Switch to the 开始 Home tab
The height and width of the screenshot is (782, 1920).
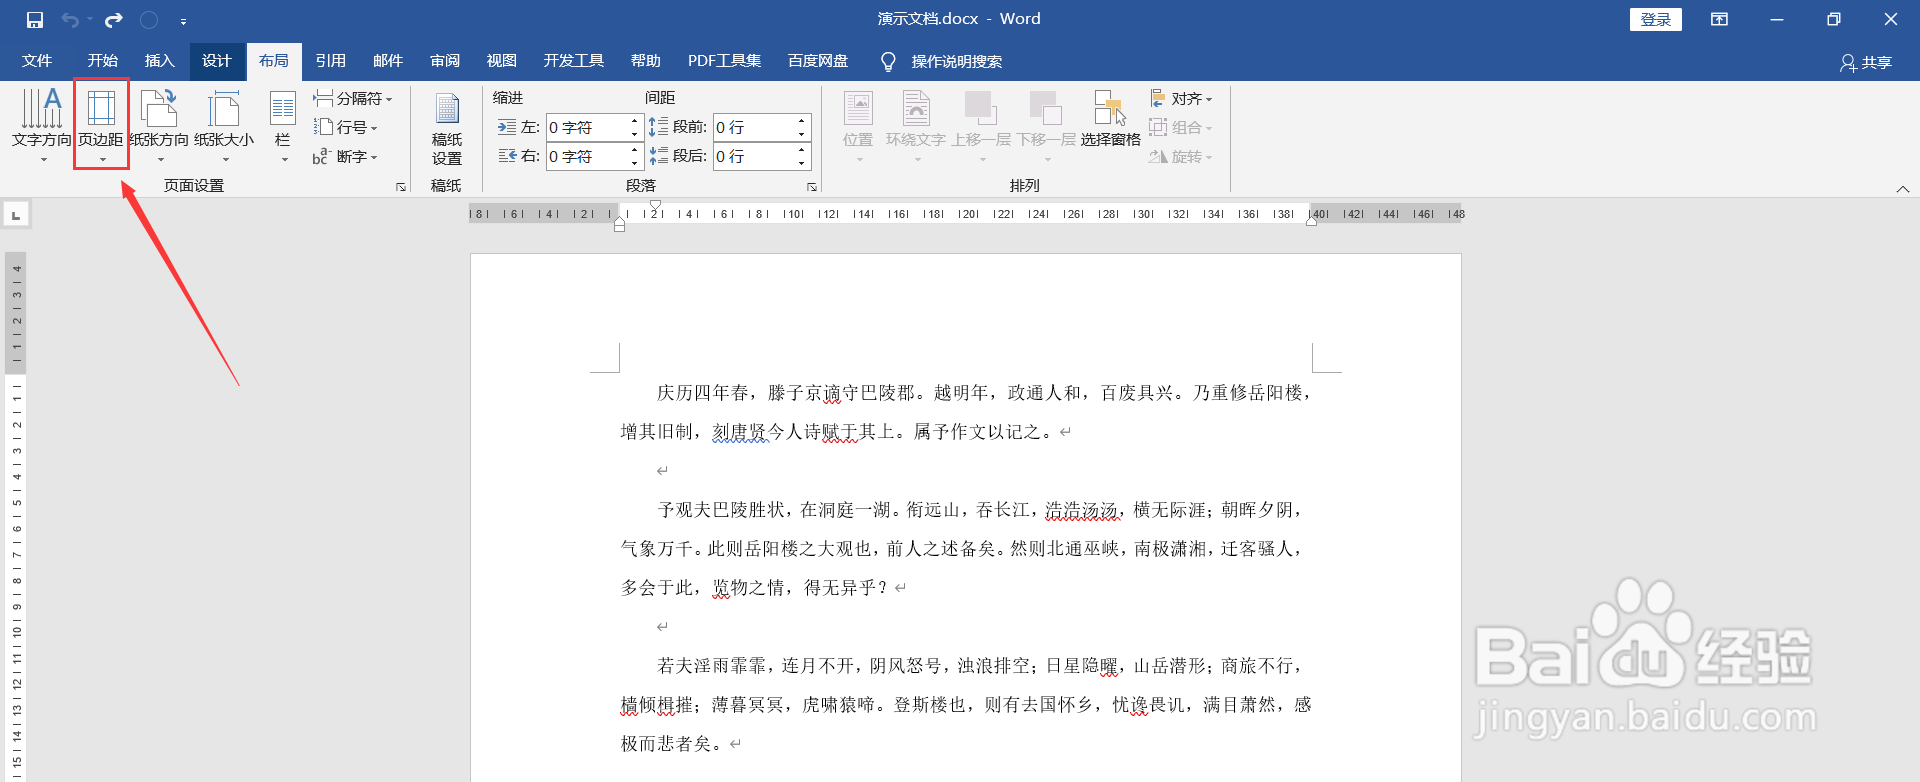[102, 61]
